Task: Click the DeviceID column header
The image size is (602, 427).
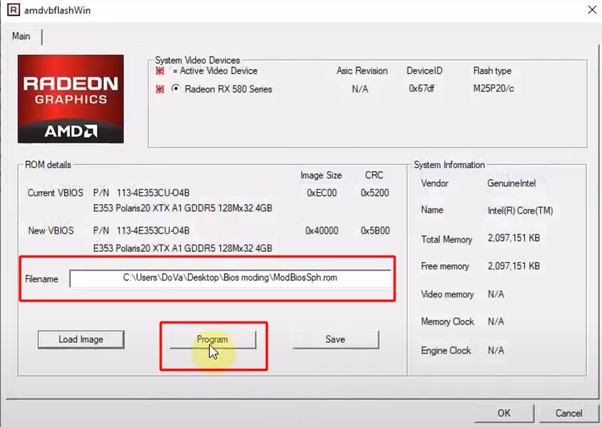Action: (x=424, y=71)
